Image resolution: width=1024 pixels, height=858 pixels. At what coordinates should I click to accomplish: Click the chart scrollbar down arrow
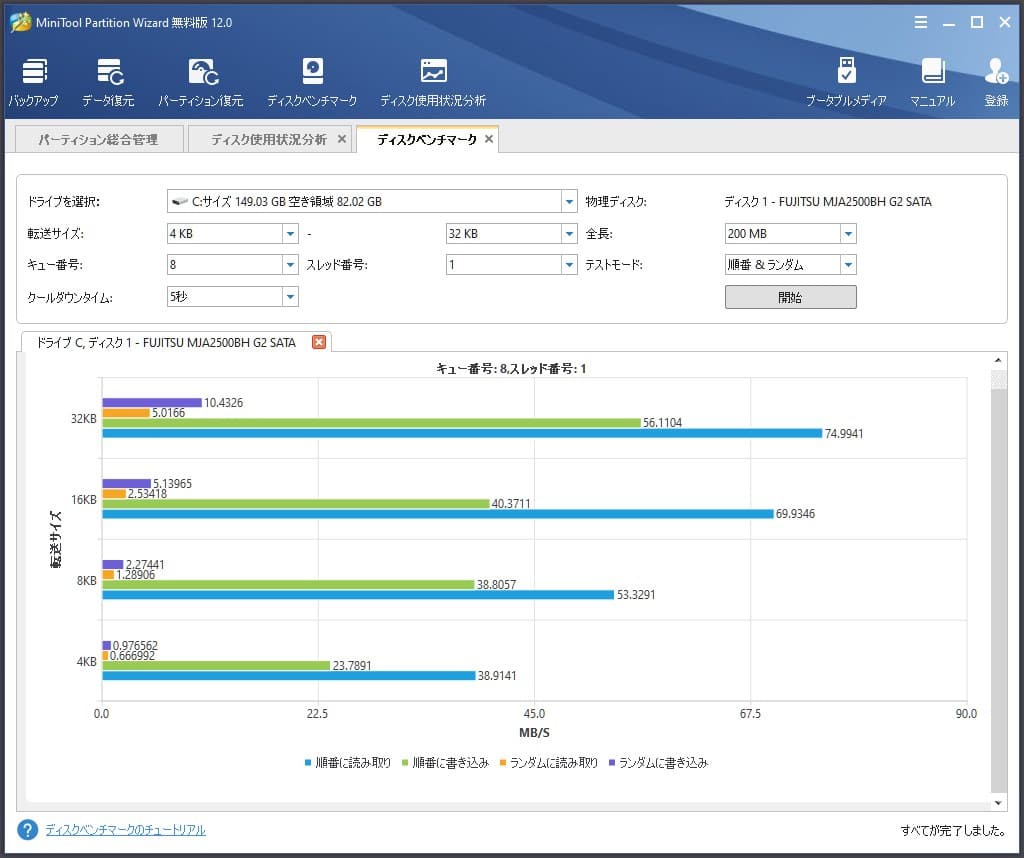[x=998, y=803]
